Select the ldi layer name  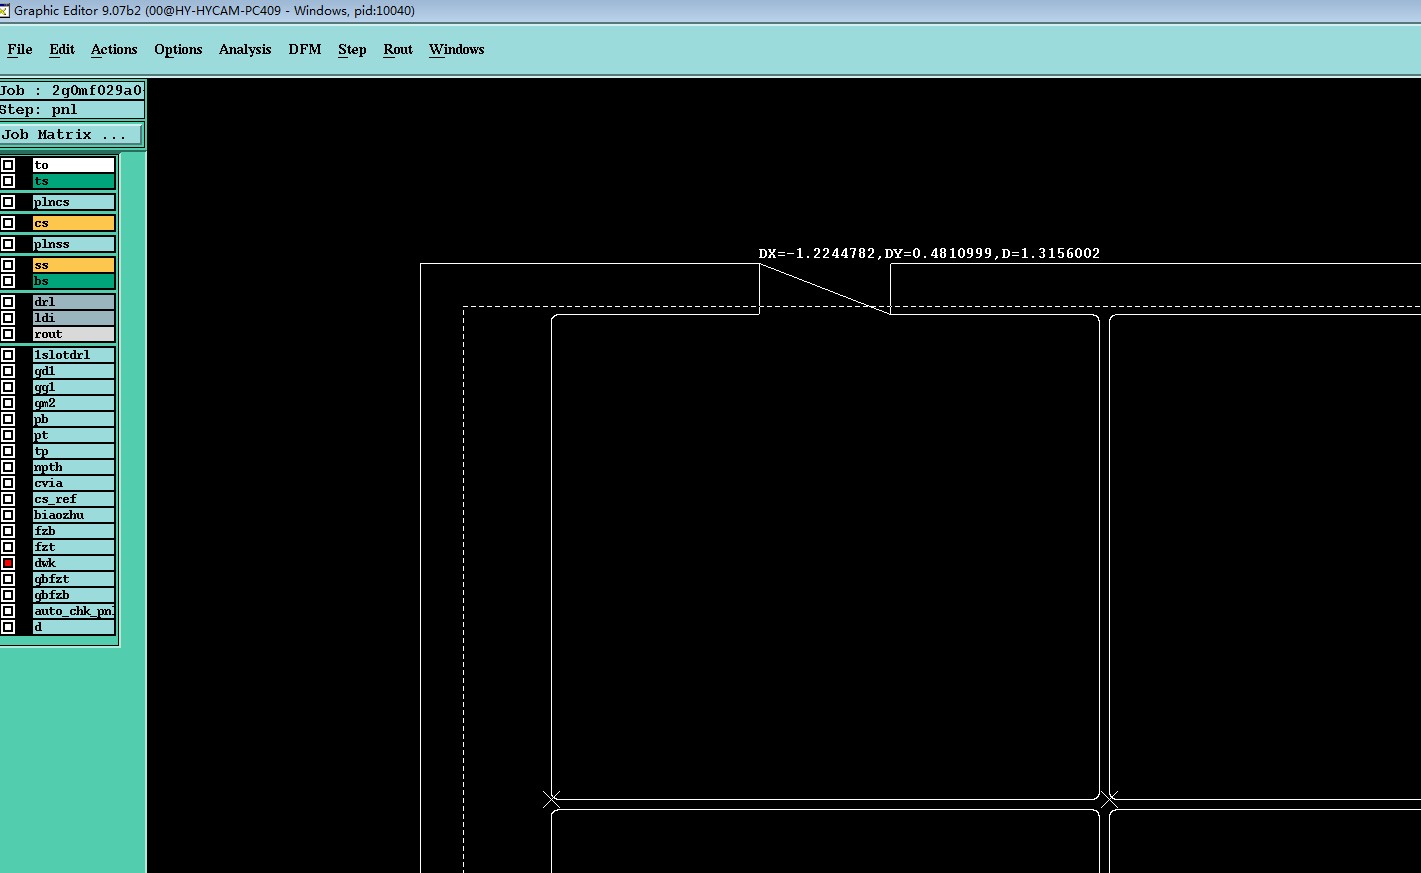pos(74,318)
